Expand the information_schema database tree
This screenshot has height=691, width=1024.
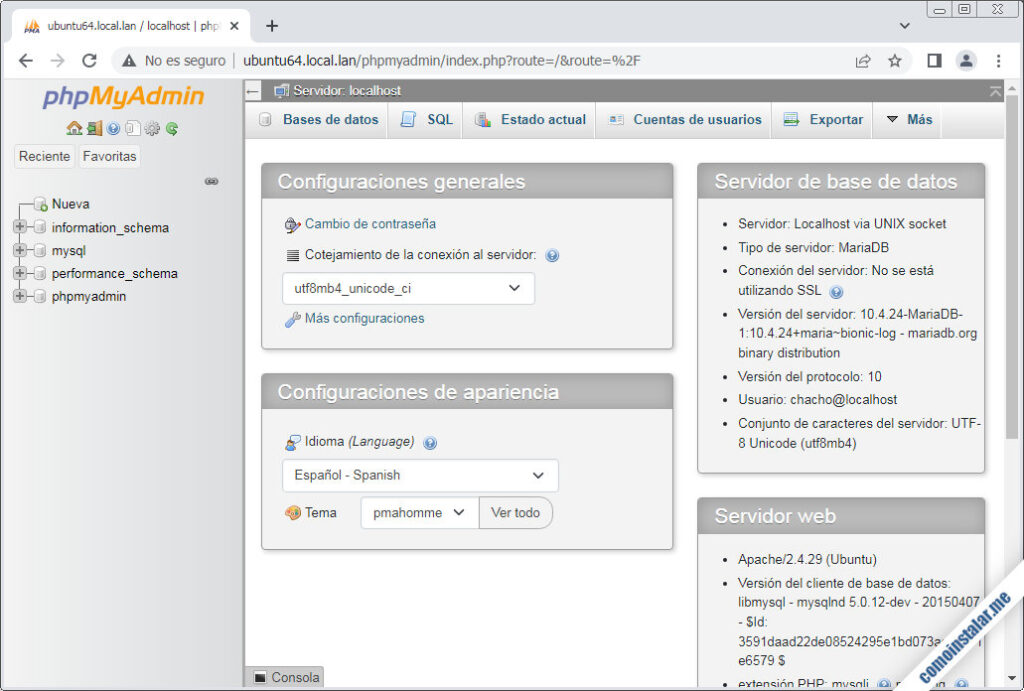[19, 227]
